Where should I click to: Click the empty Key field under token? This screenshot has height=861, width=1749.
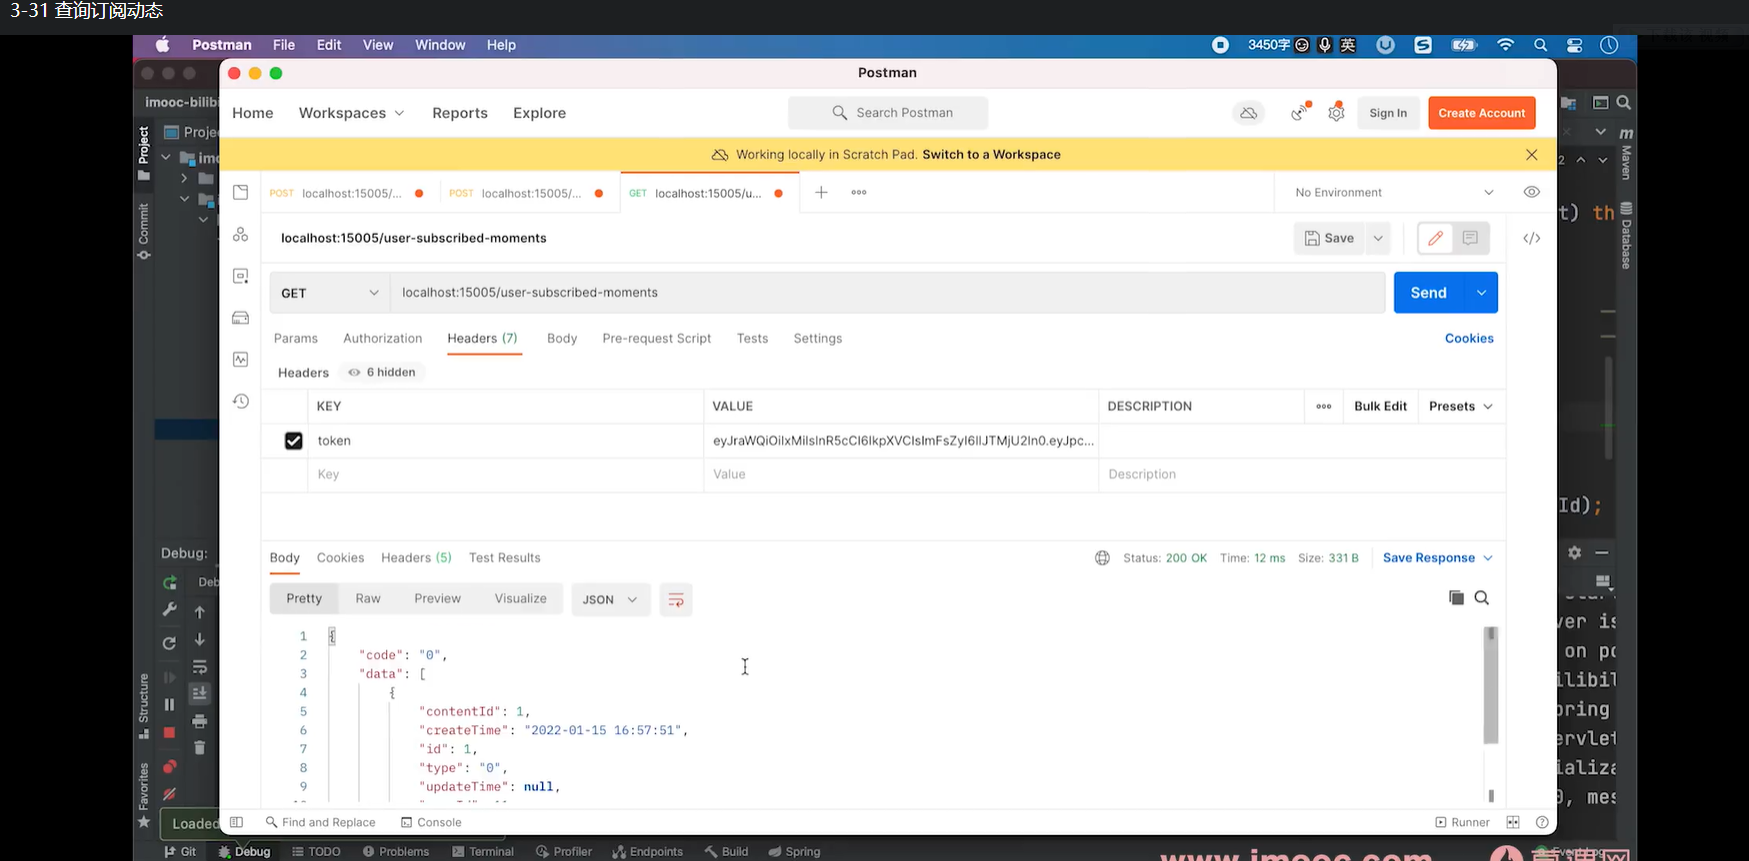[505, 475]
